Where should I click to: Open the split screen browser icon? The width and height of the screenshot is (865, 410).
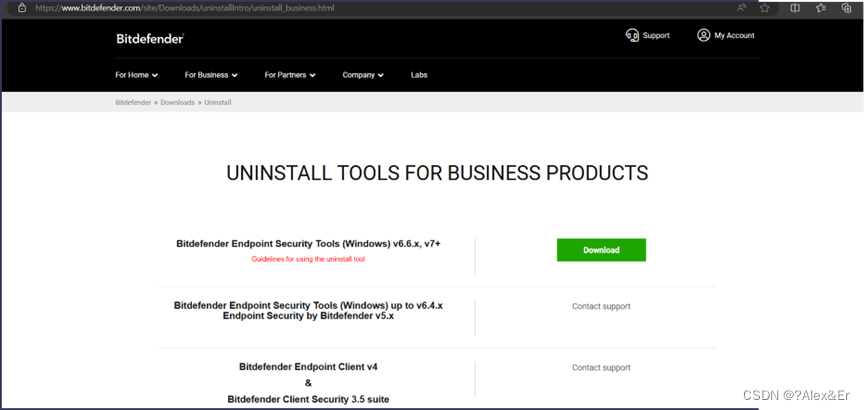795,8
